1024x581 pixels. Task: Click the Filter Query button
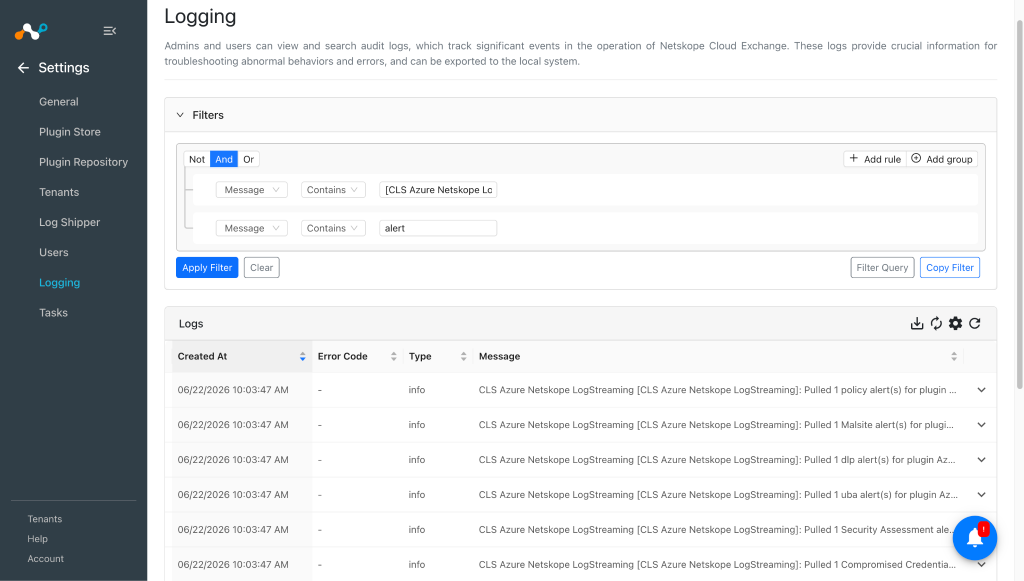tap(882, 268)
